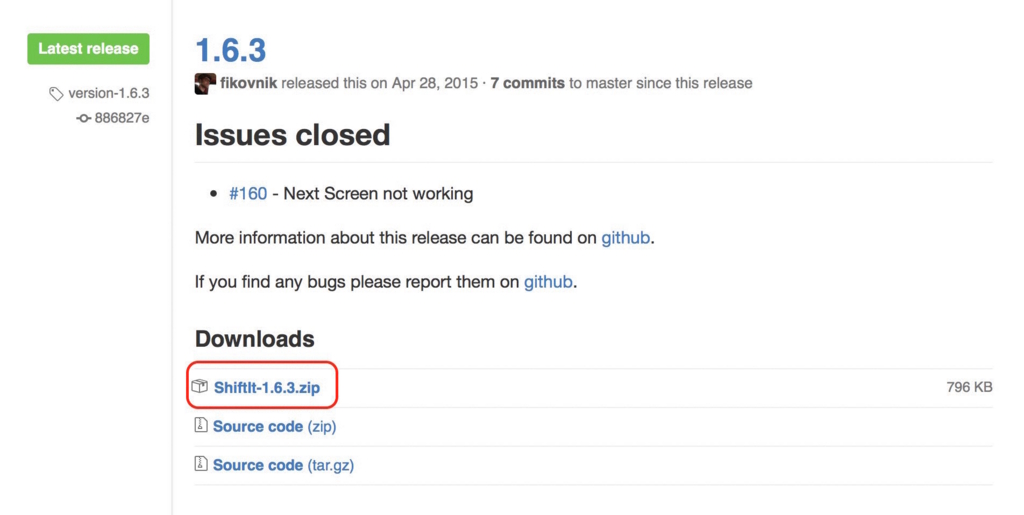The image size is (1024, 515).
Task: Click the Downloads heading
Action: [255, 339]
